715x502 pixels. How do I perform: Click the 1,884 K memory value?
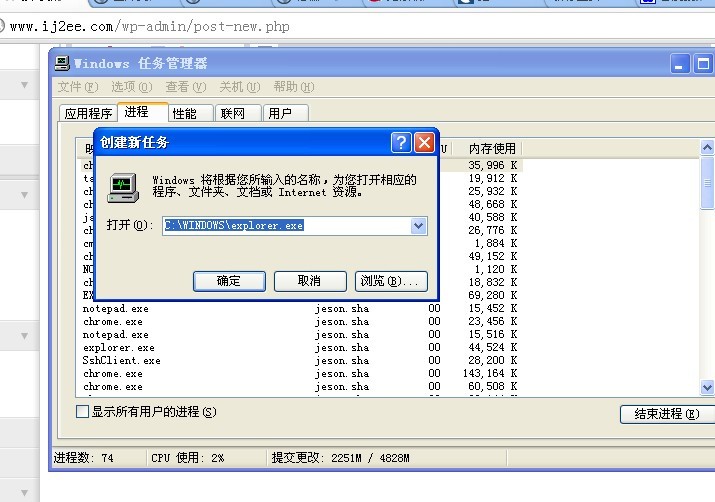tap(496, 243)
